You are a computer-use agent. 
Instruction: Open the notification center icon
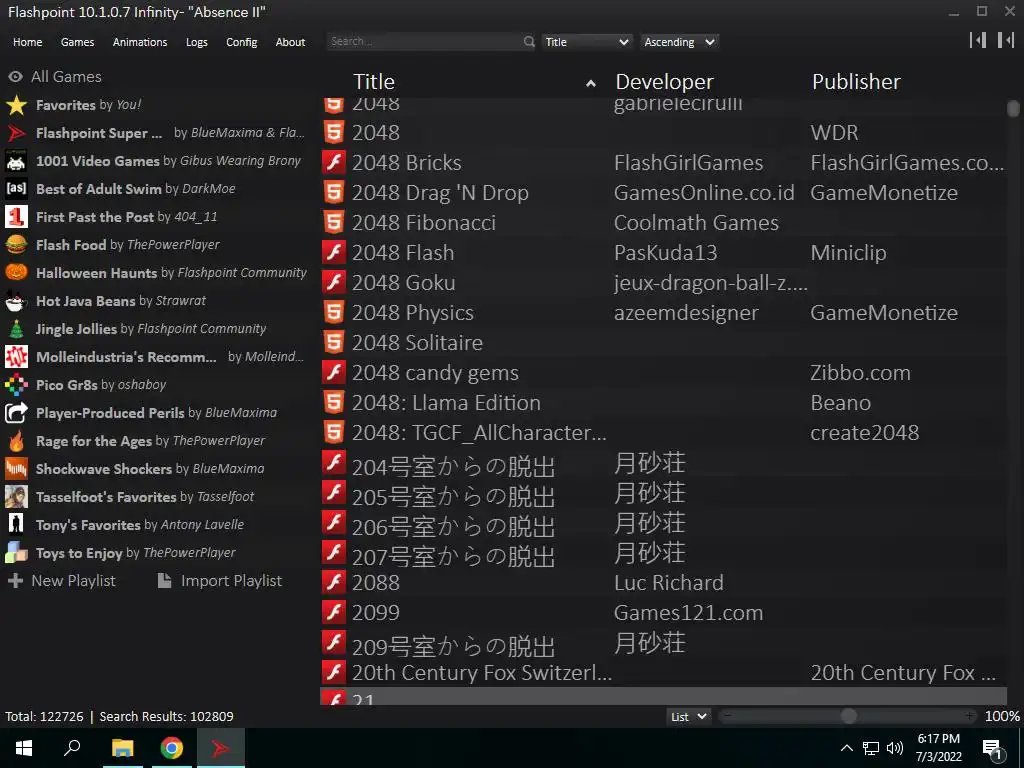[992, 748]
